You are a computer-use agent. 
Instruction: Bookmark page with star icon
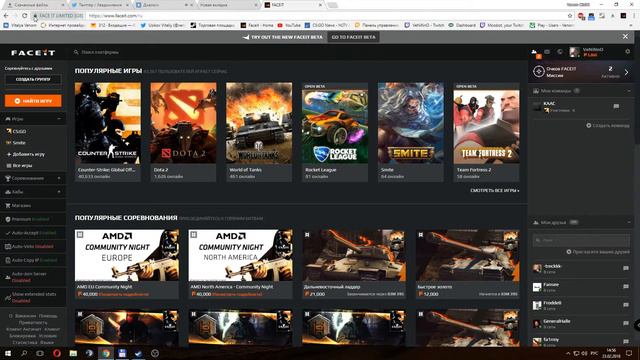(x=570, y=16)
